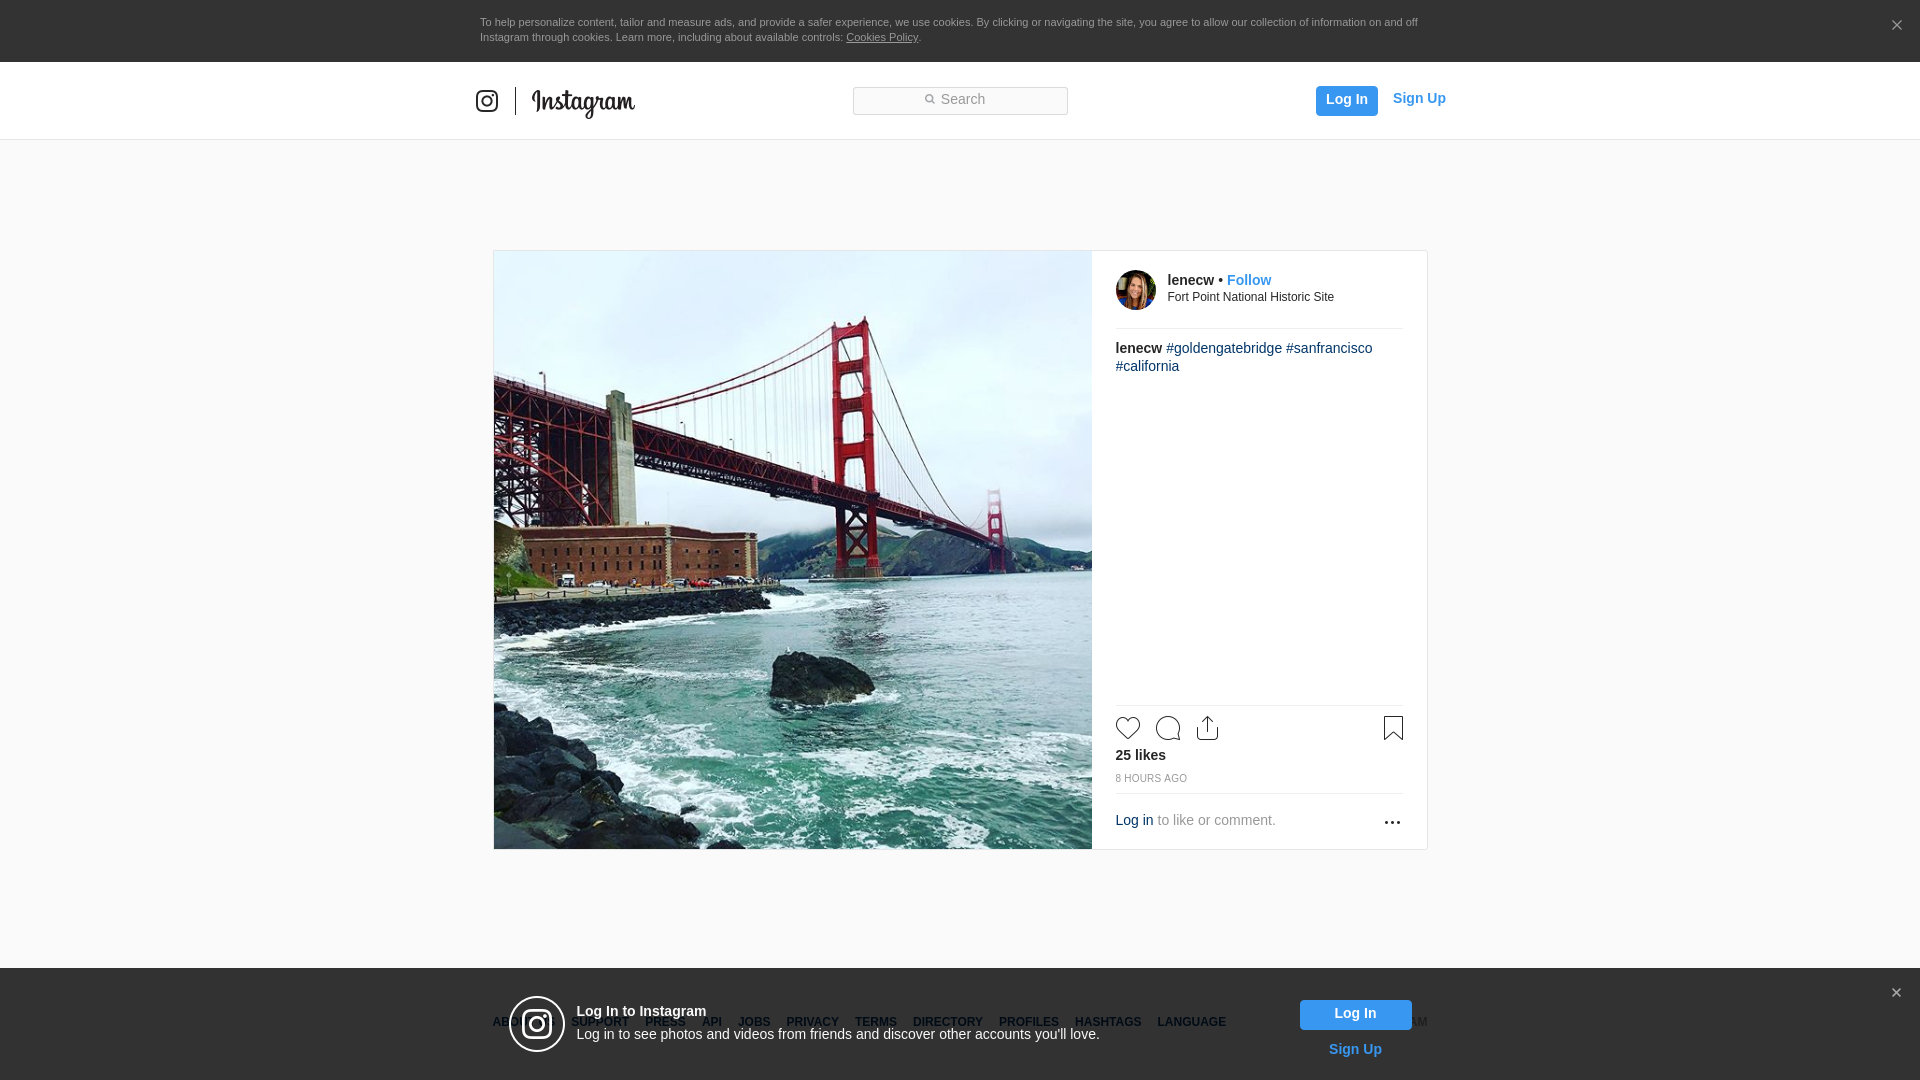Click the Cookies Policy link

pyautogui.click(x=881, y=37)
